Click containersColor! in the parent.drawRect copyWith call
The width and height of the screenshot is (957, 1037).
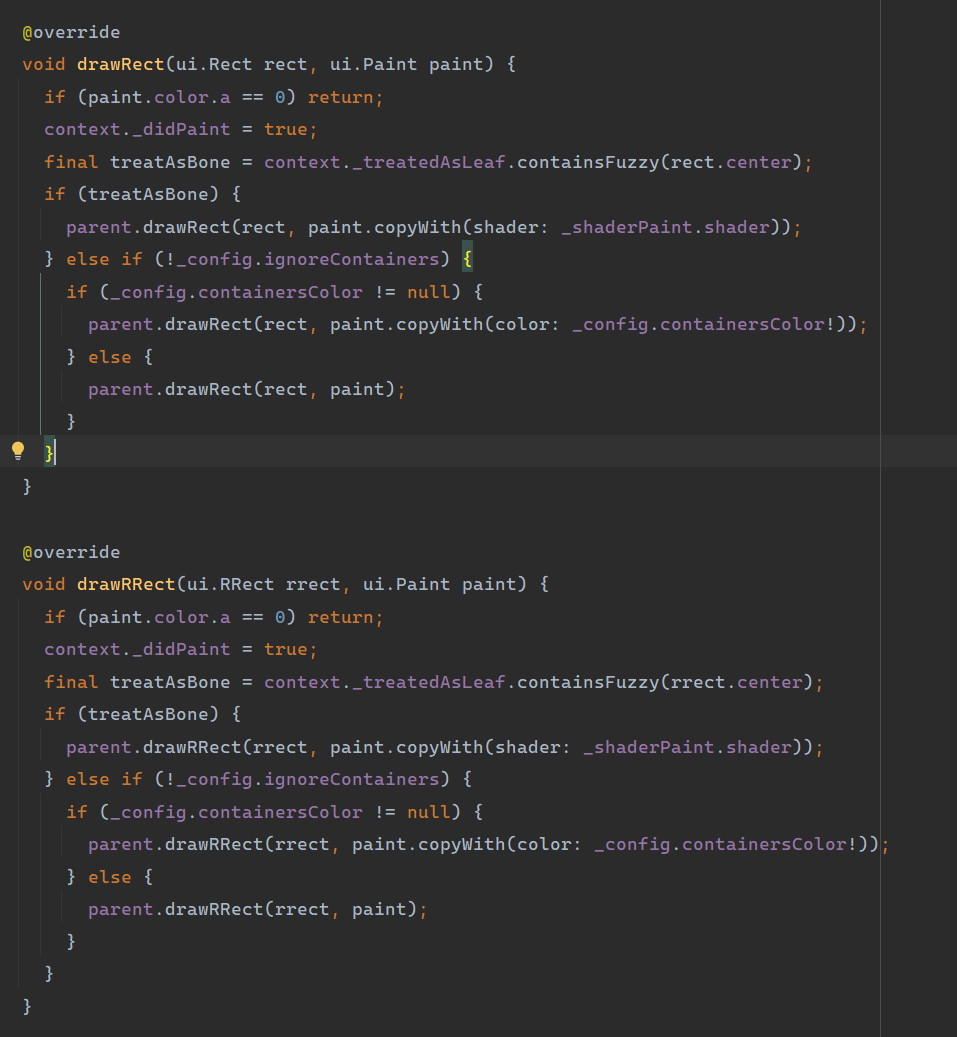tap(748, 324)
